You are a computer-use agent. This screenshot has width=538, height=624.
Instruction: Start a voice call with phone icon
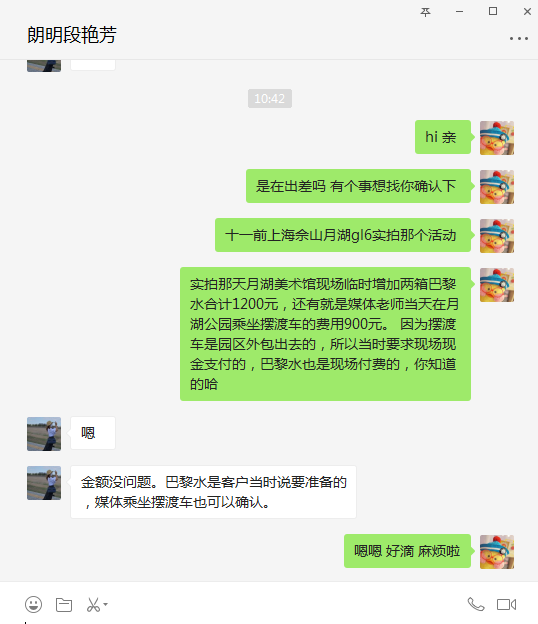(476, 604)
